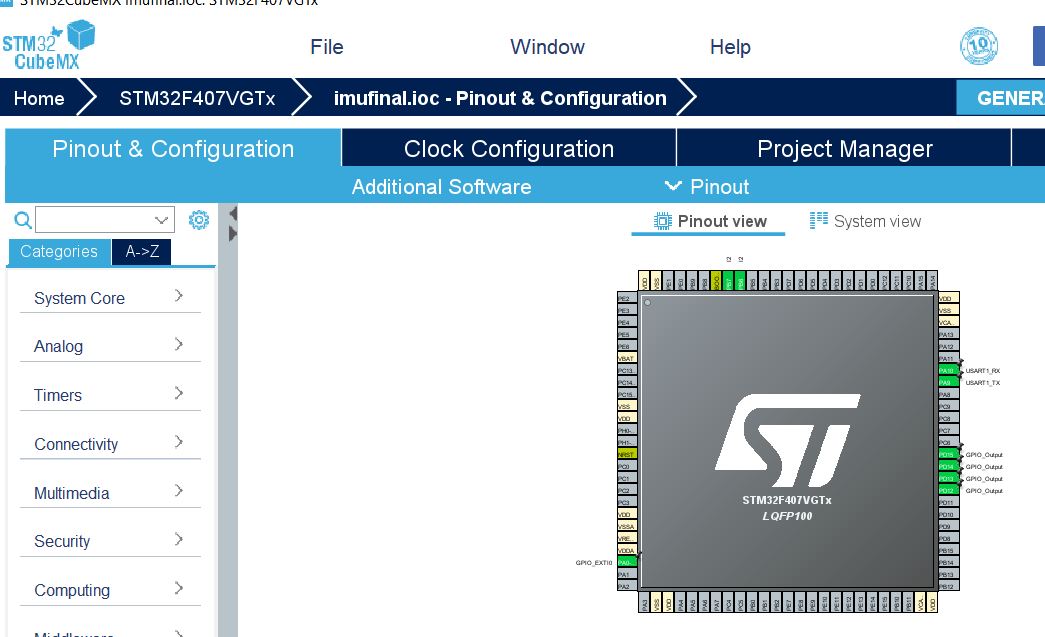Click the GPIO_EXTI0 signal label
1045x637 pixels.
point(594,562)
